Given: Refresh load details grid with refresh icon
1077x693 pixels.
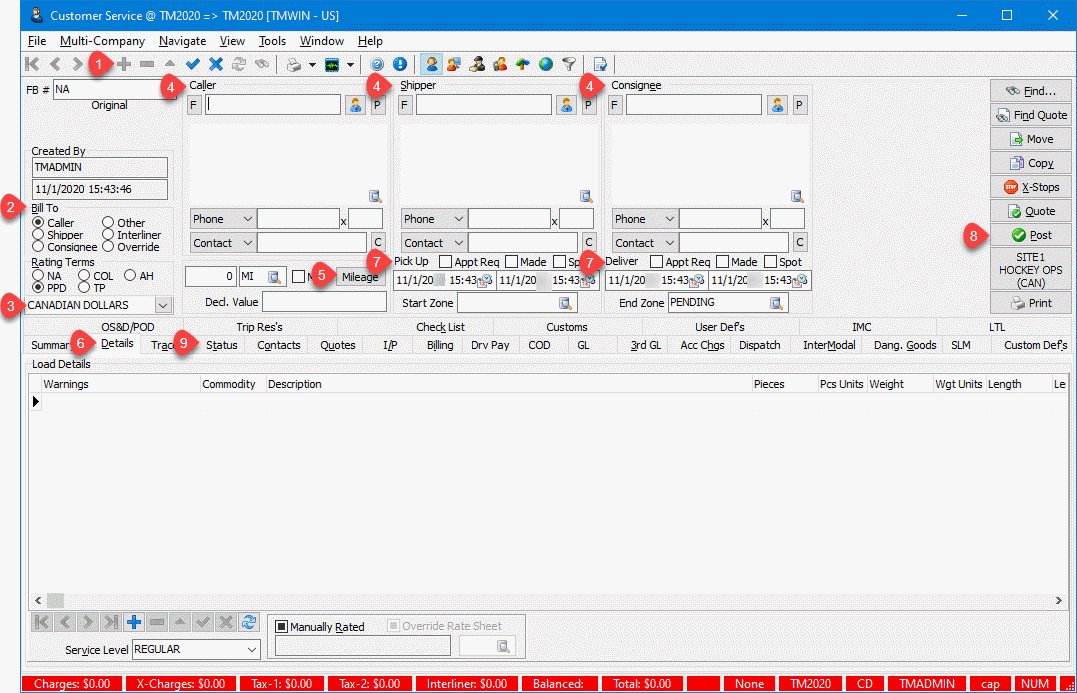Looking at the screenshot, I should pos(249,622).
